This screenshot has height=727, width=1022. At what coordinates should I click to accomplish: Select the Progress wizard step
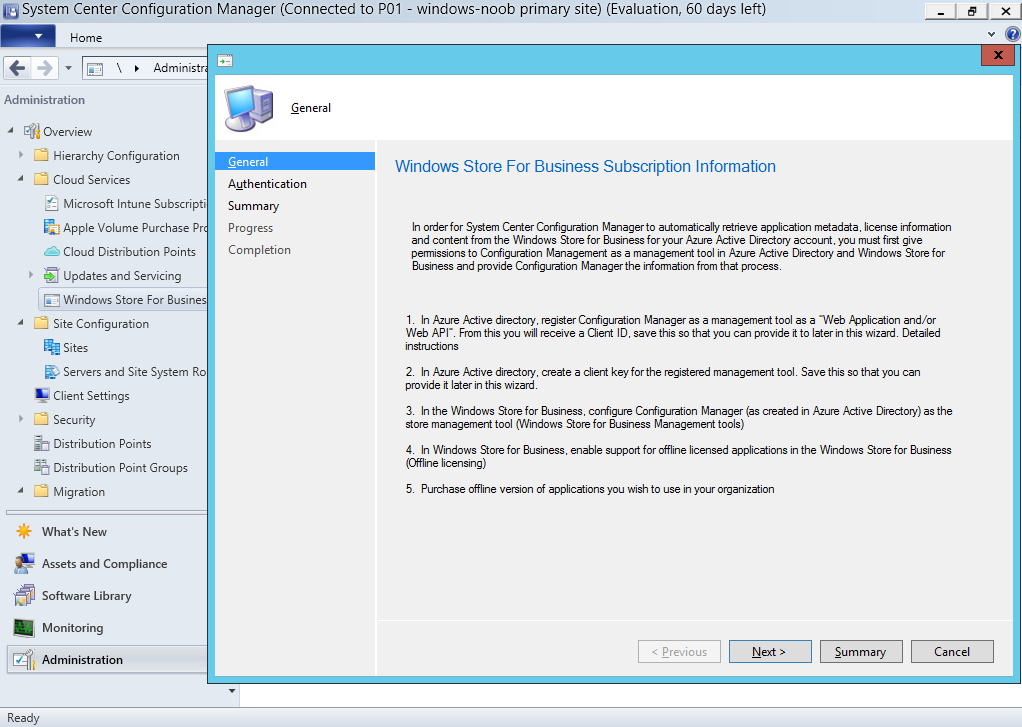[x=250, y=228]
